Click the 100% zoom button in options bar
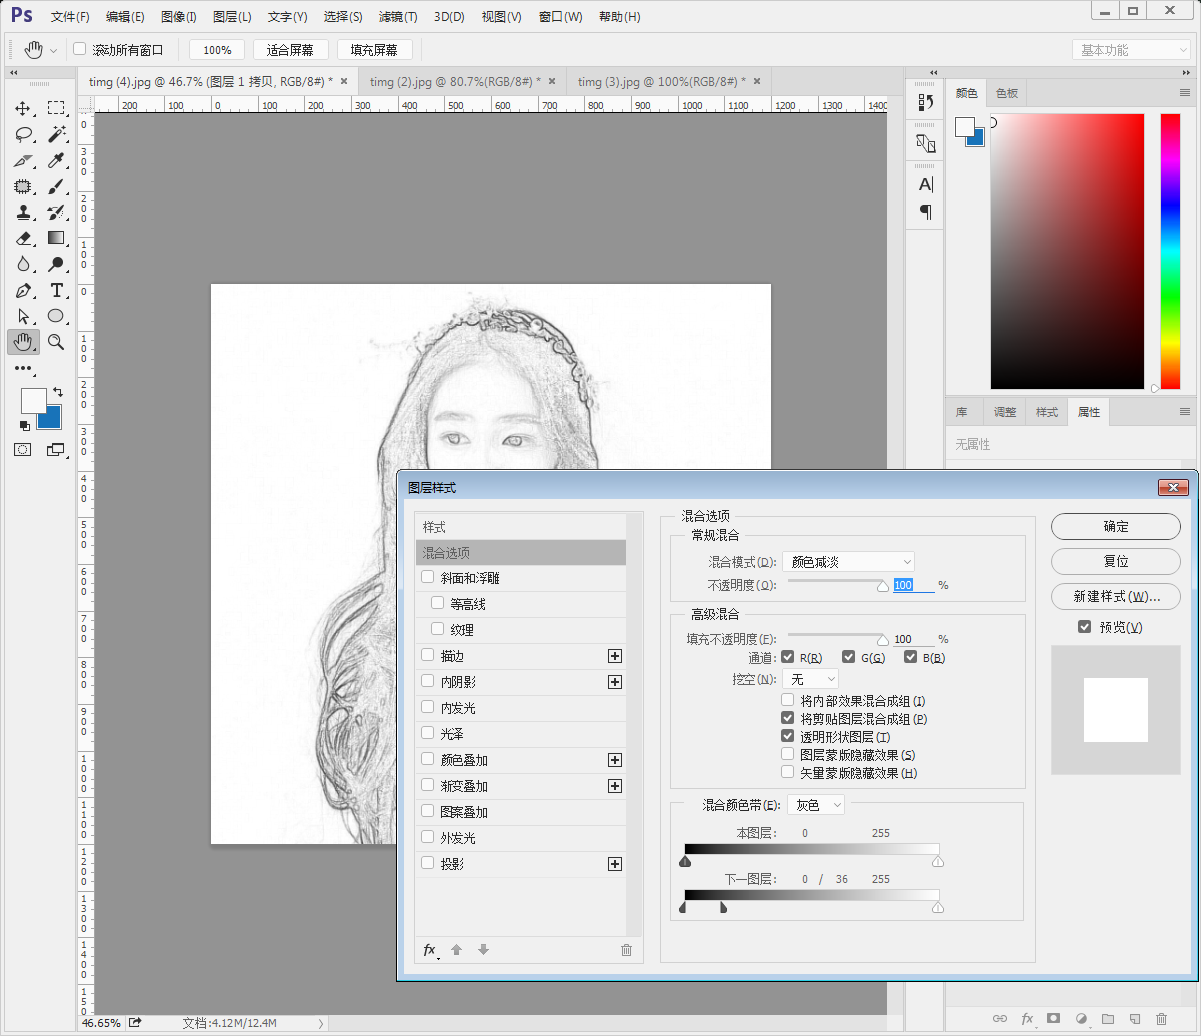This screenshot has height=1036, width=1201. (217, 50)
